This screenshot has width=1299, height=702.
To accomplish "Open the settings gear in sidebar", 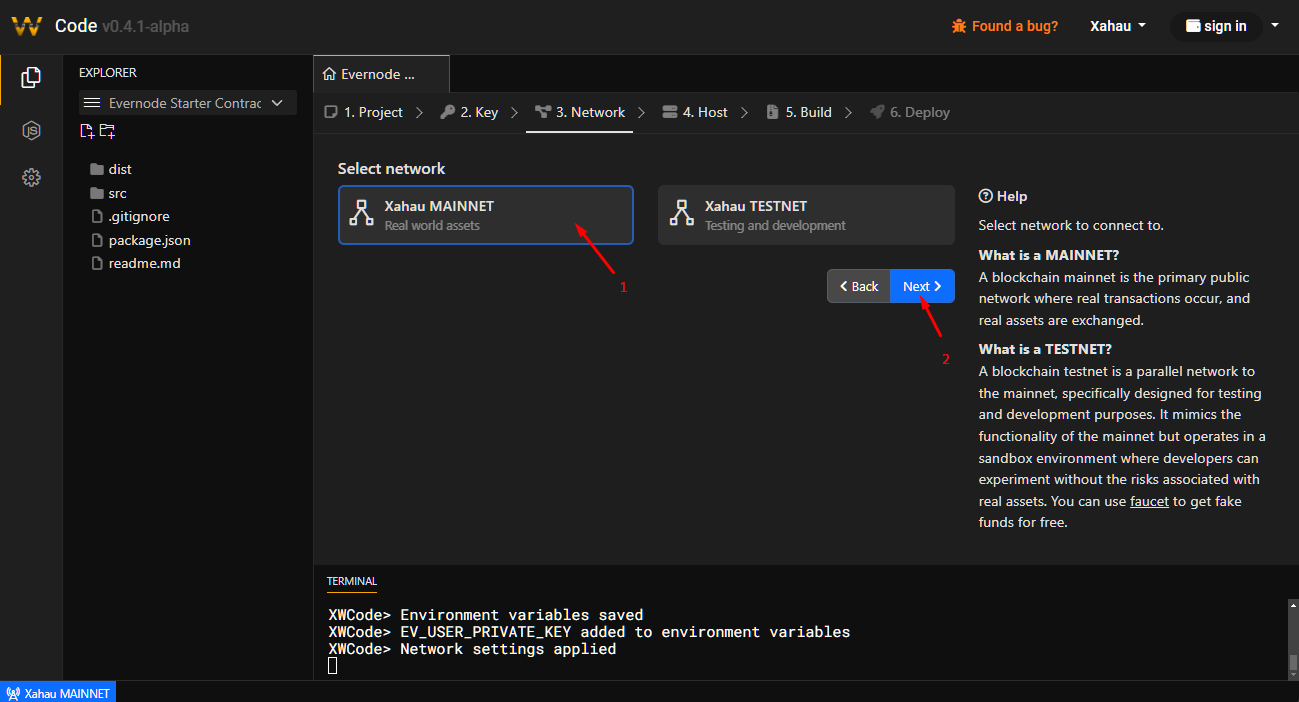I will pos(31,178).
